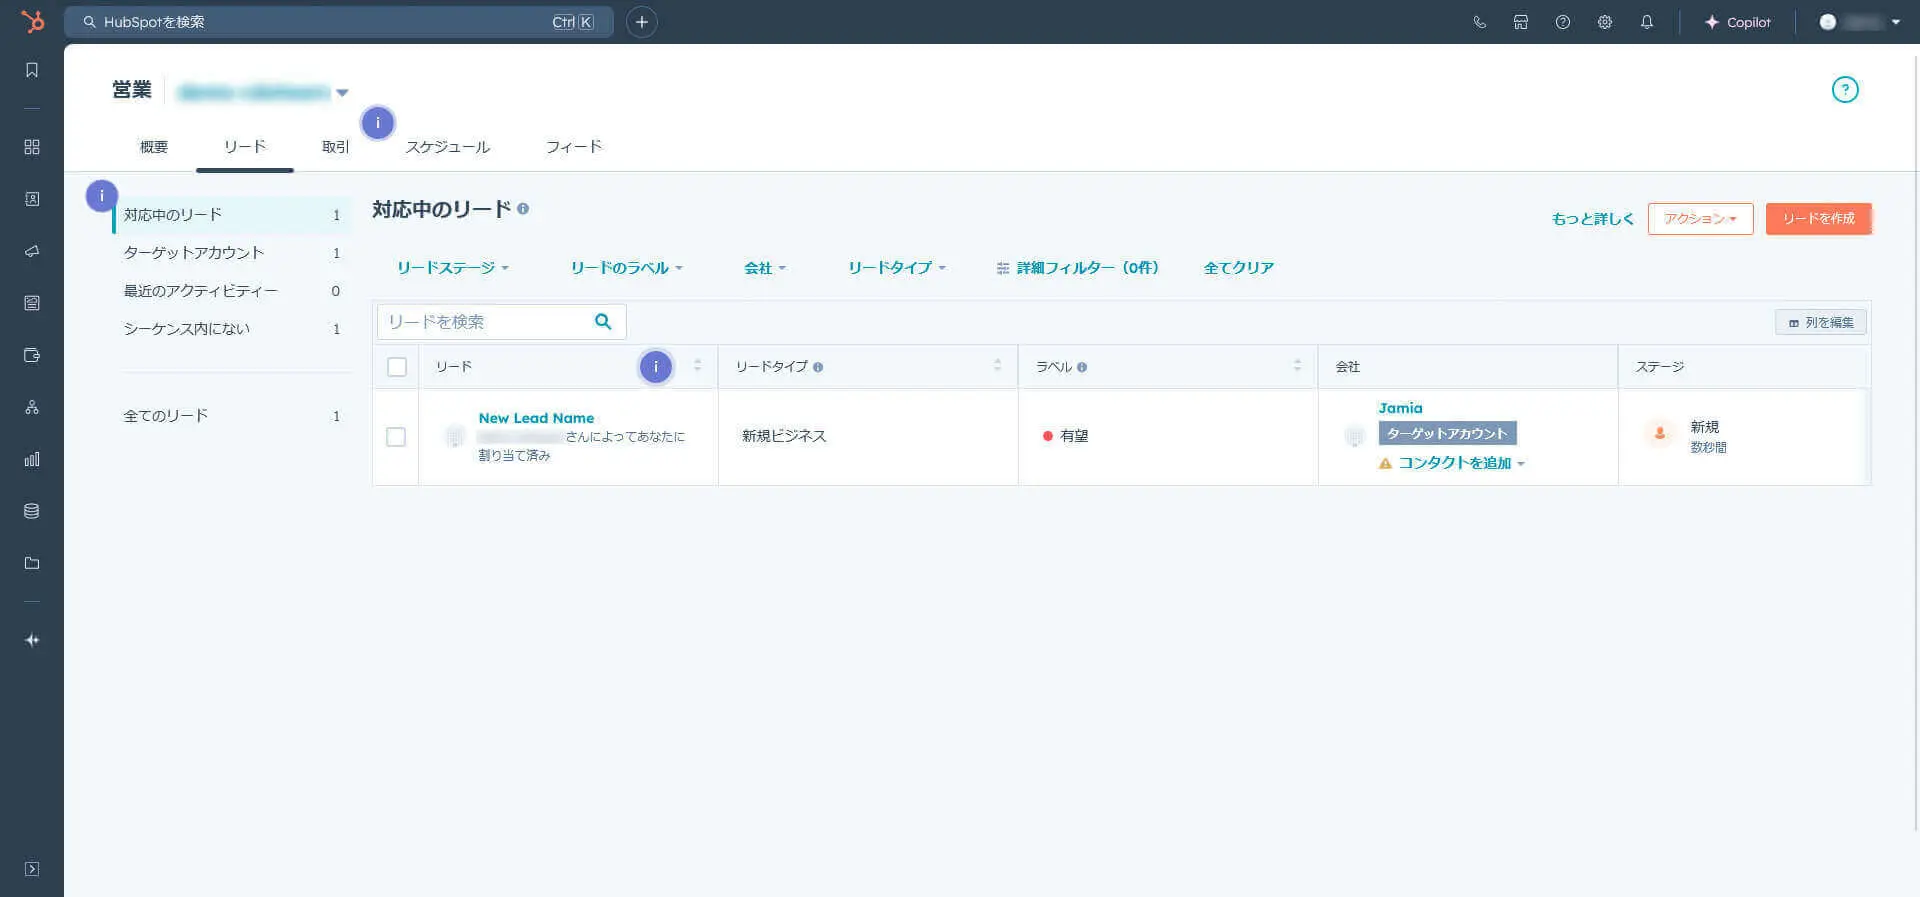Select the New Lead Name row checkbox
Screen dimensions: 1920x897
click(396, 437)
